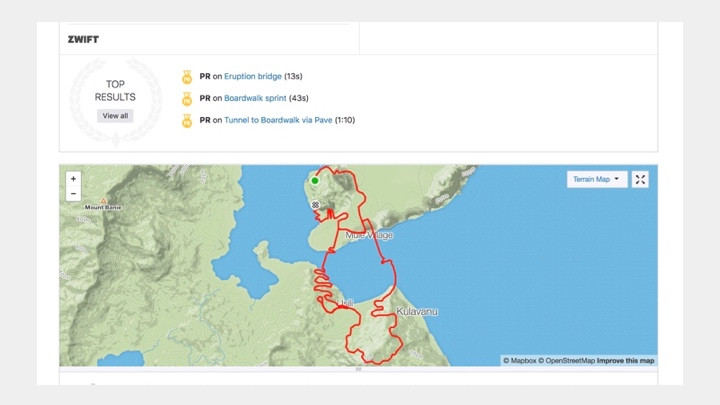The height and width of the screenshot is (405, 720).
Task: Click the PR medal beside Boardwalk sprint
Action: tap(187, 99)
